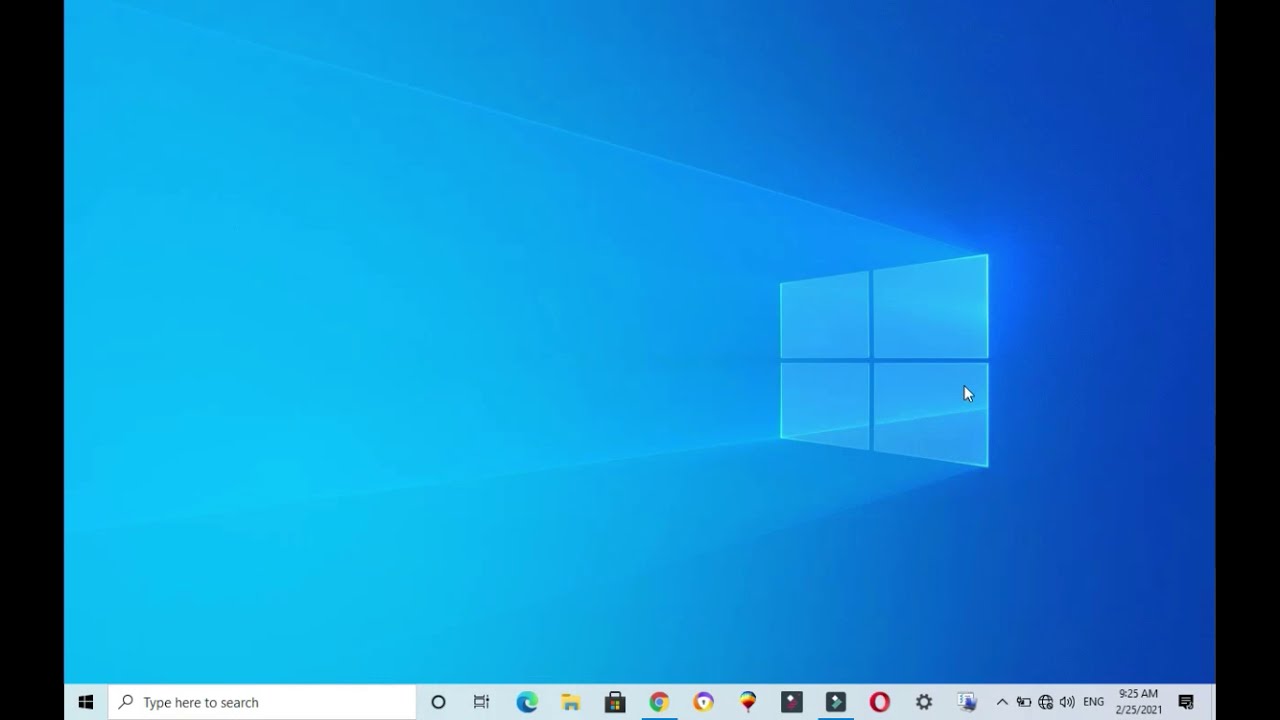Screen dimensions: 1280x720
Task: Click the 'Type here to search' box
Action: click(x=262, y=702)
